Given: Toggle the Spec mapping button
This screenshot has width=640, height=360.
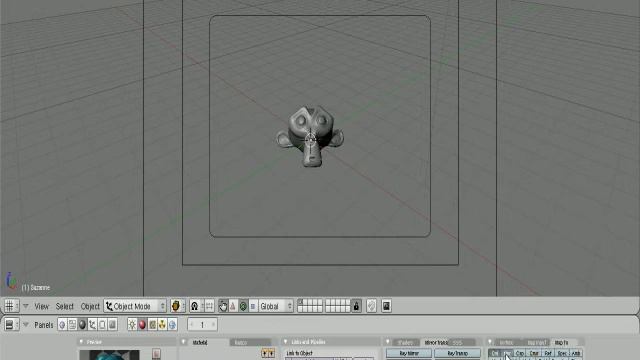Looking at the screenshot, I should click(562, 353).
